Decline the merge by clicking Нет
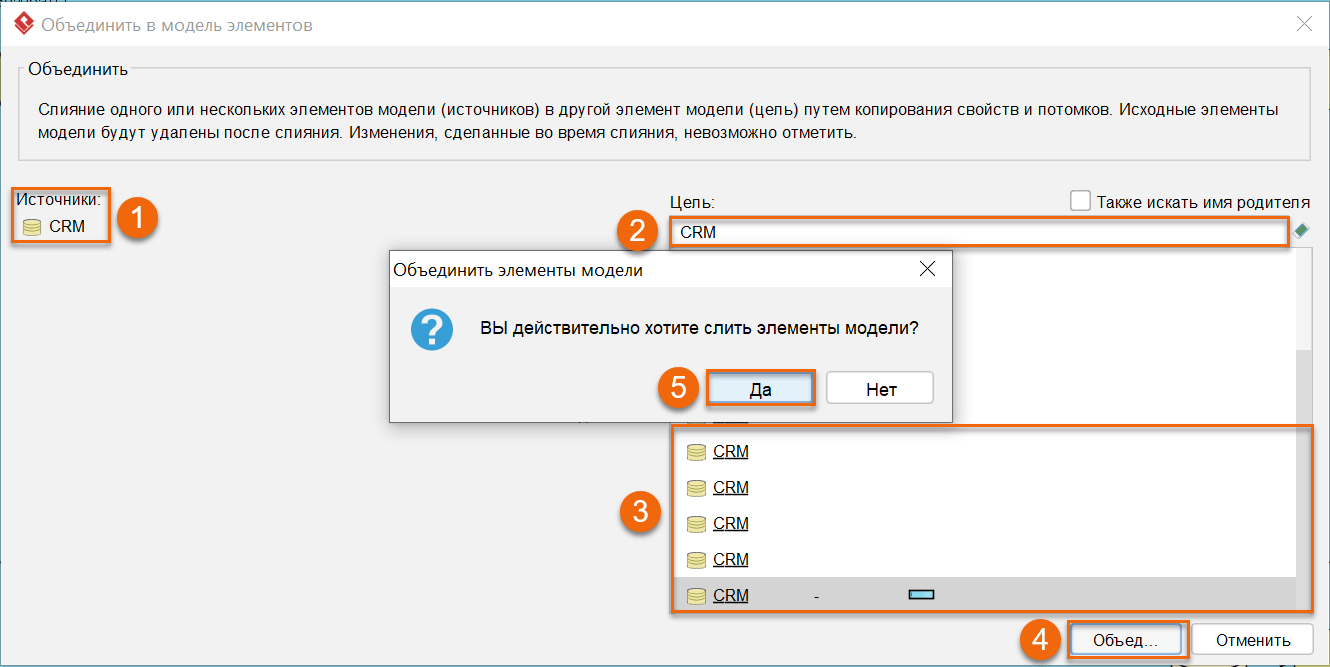The image size is (1330, 667). (x=879, y=387)
